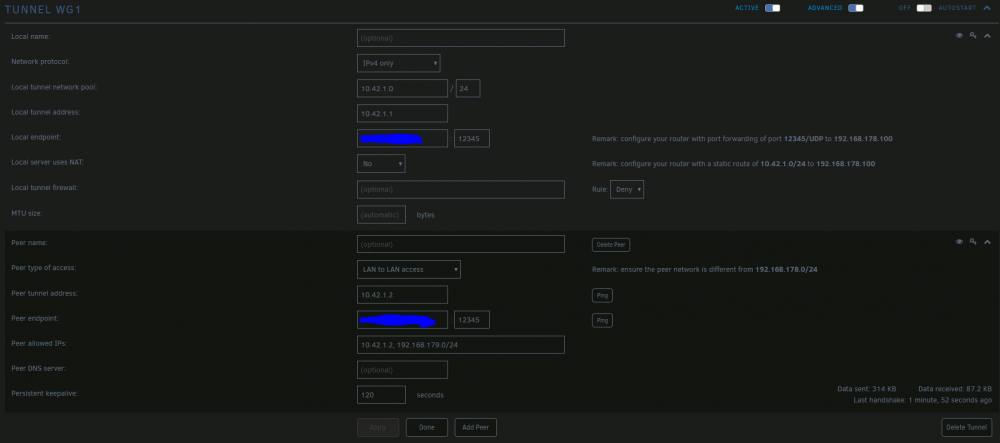Click the static route remark text
This screenshot has height=443, width=1000.
[x=733, y=164]
